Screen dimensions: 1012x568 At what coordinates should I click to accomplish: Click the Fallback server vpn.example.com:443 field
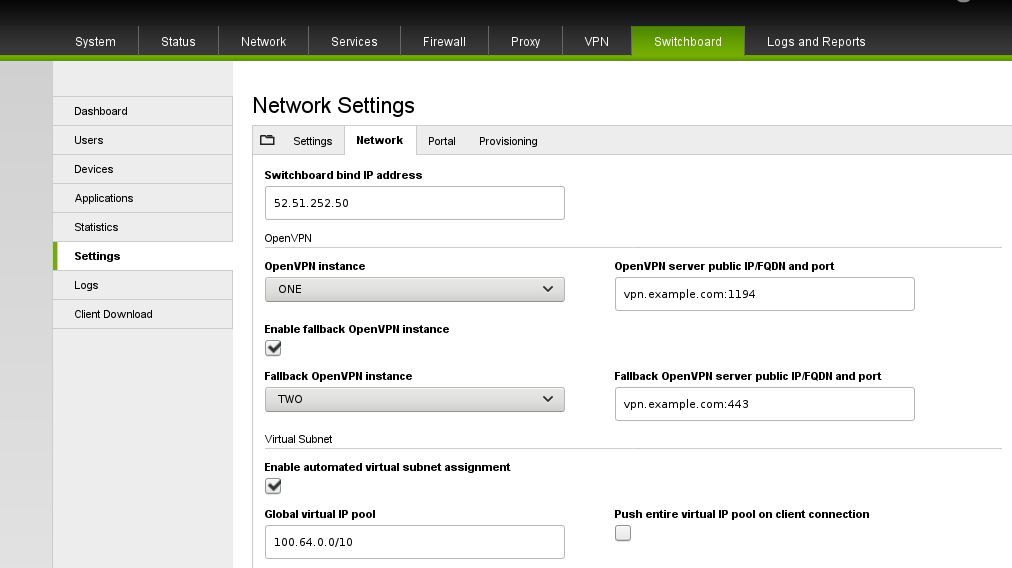[764, 404]
